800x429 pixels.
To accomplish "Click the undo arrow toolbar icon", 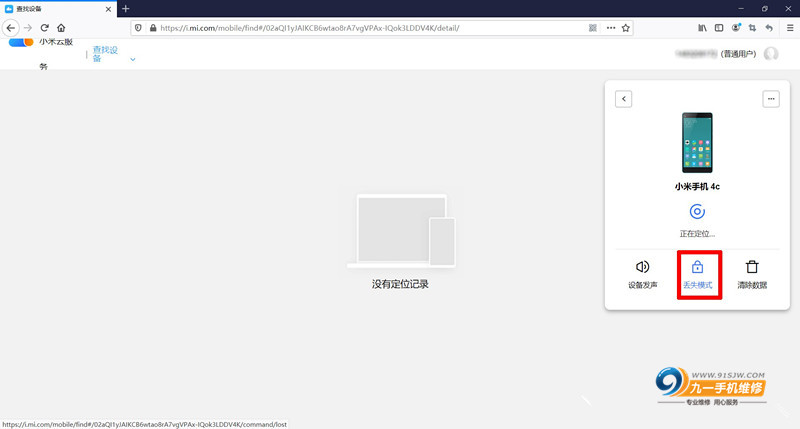I will pos(769,28).
